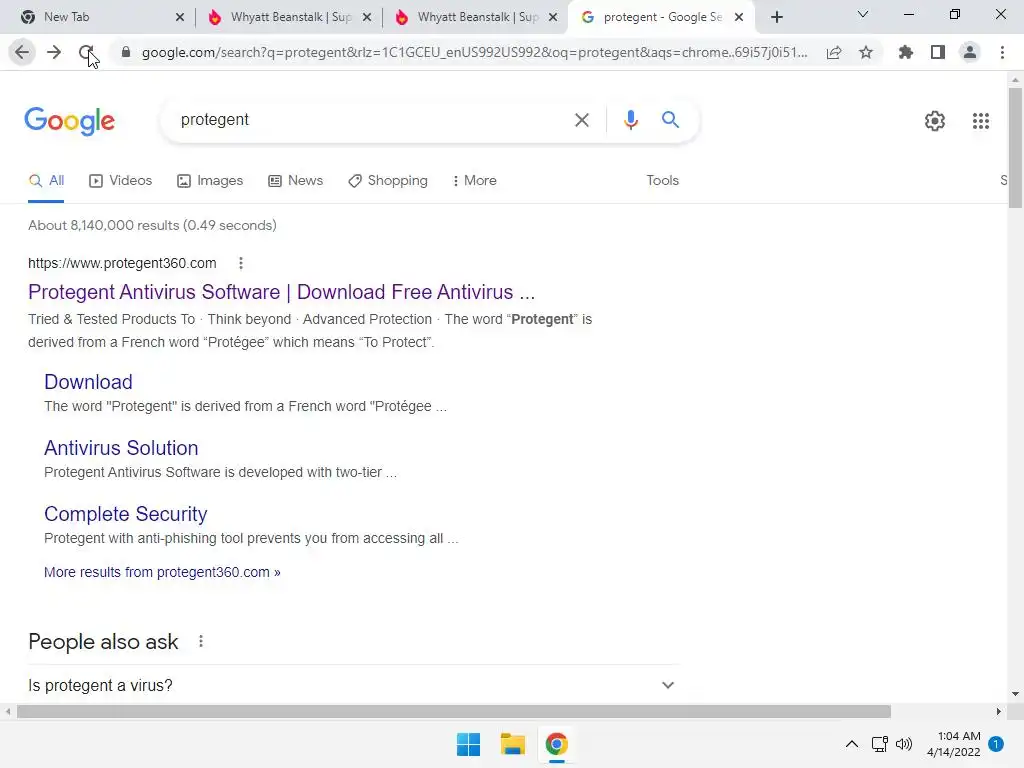
Task: Click the Chrome address bar URL
Action: point(475,52)
